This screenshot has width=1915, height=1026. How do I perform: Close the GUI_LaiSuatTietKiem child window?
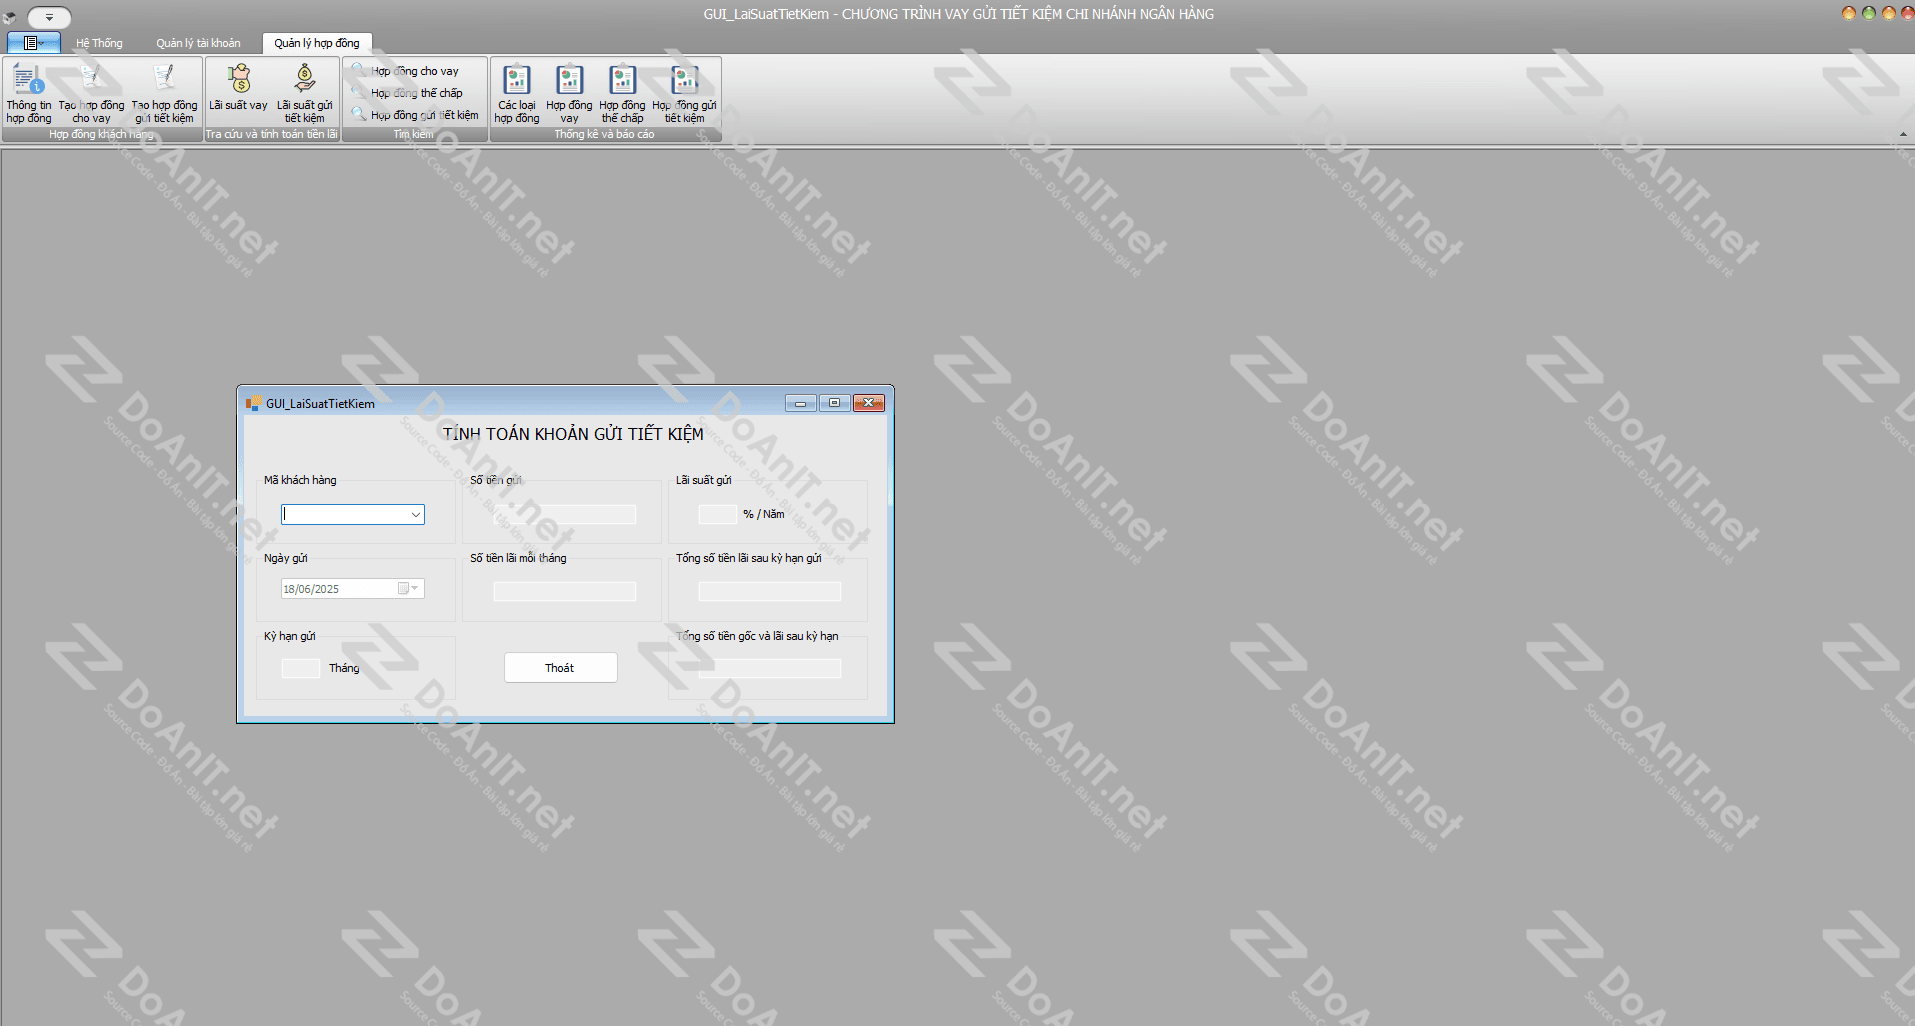(869, 403)
